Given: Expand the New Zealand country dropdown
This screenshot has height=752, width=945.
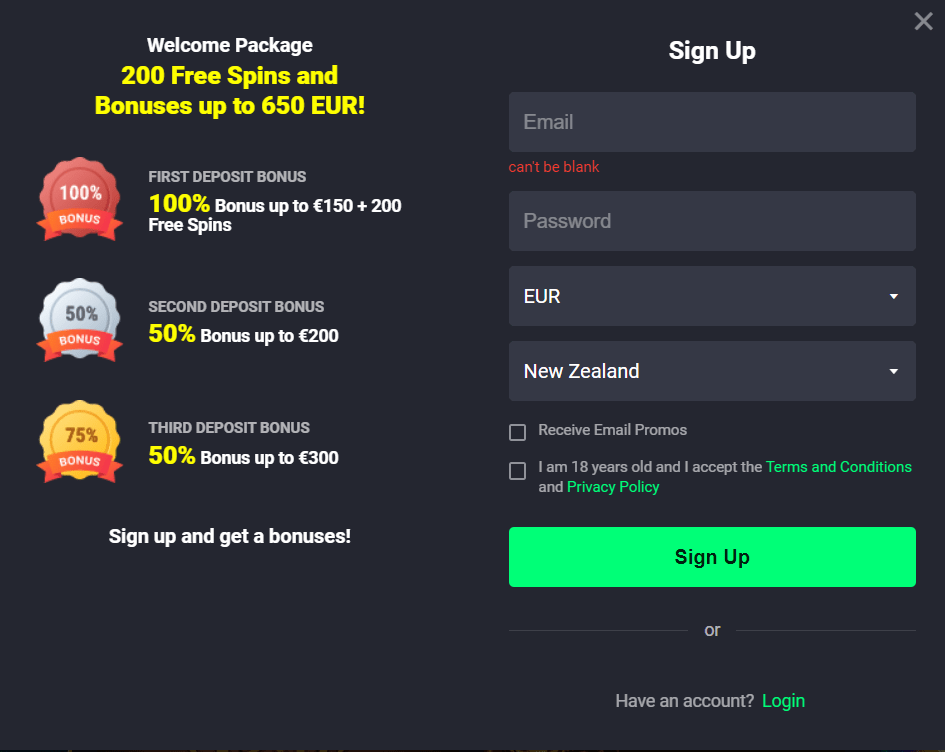Looking at the screenshot, I should pos(712,371).
